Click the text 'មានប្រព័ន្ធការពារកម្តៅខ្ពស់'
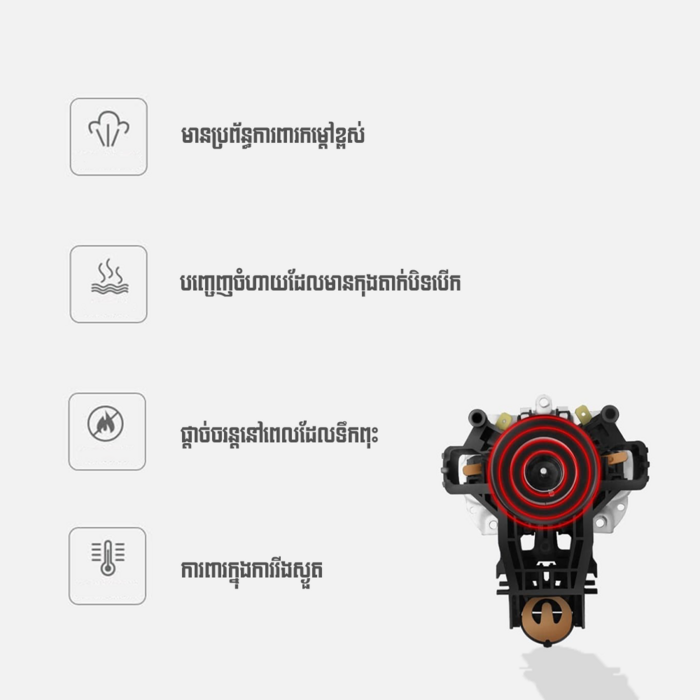 click(x=273, y=136)
